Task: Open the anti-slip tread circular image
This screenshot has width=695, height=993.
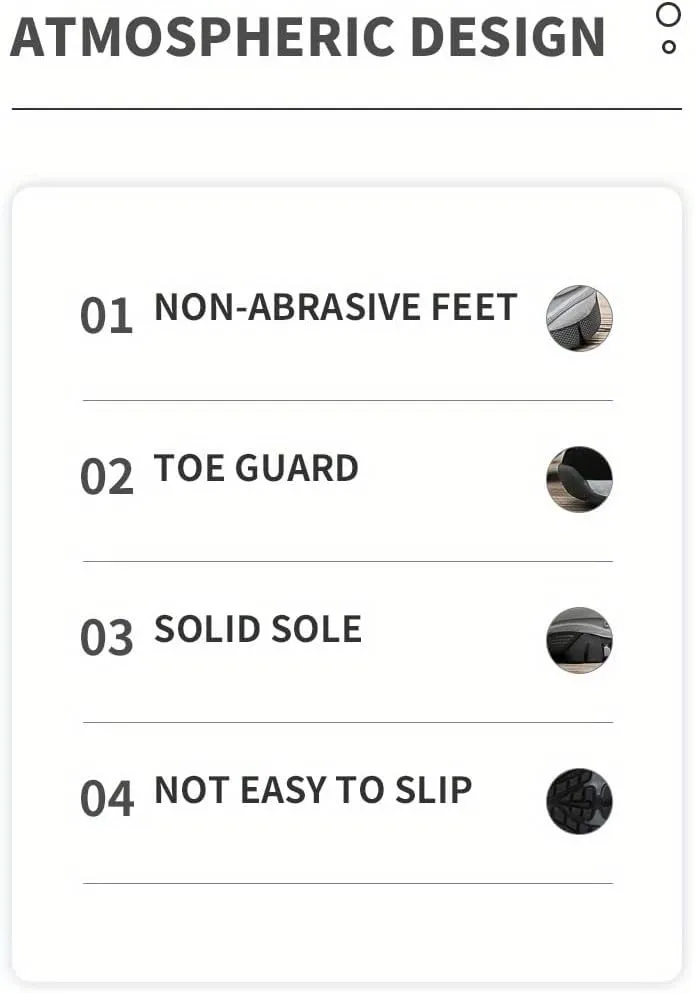Action: pos(579,801)
